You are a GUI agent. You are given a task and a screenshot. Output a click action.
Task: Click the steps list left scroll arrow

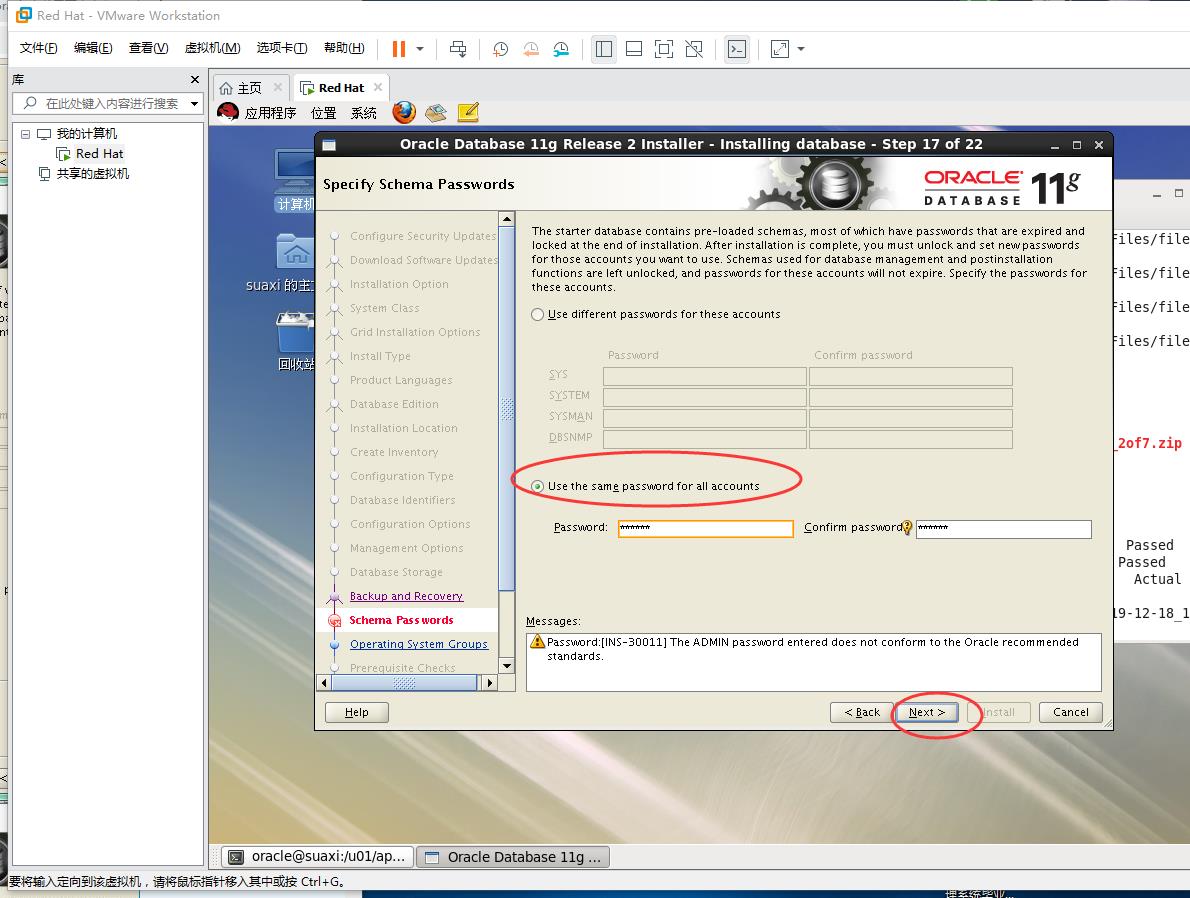click(x=325, y=683)
